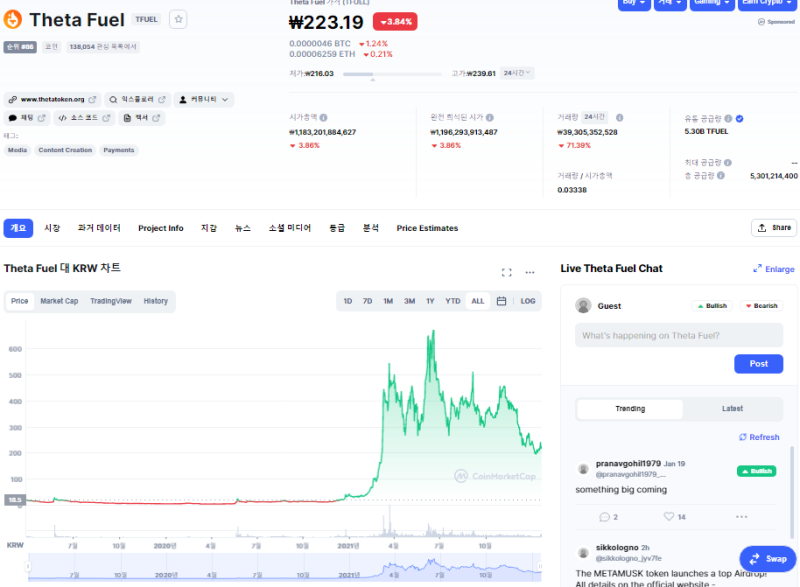This screenshot has height=587, width=800.
Task: Set chart range to 7D
Action: coord(367,301)
